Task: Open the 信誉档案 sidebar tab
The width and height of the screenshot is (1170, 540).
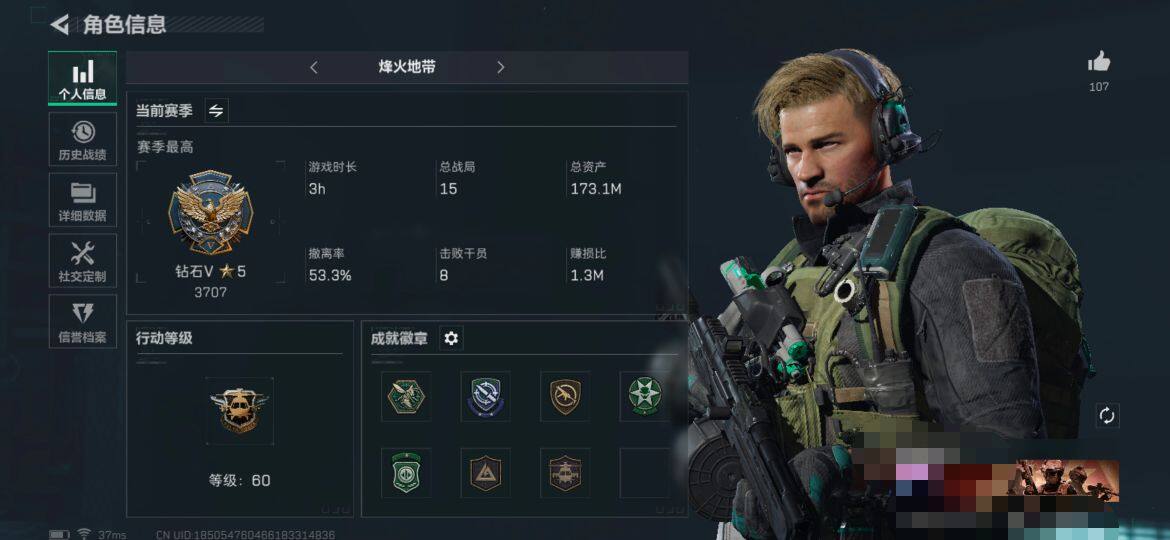Action: (x=82, y=321)
